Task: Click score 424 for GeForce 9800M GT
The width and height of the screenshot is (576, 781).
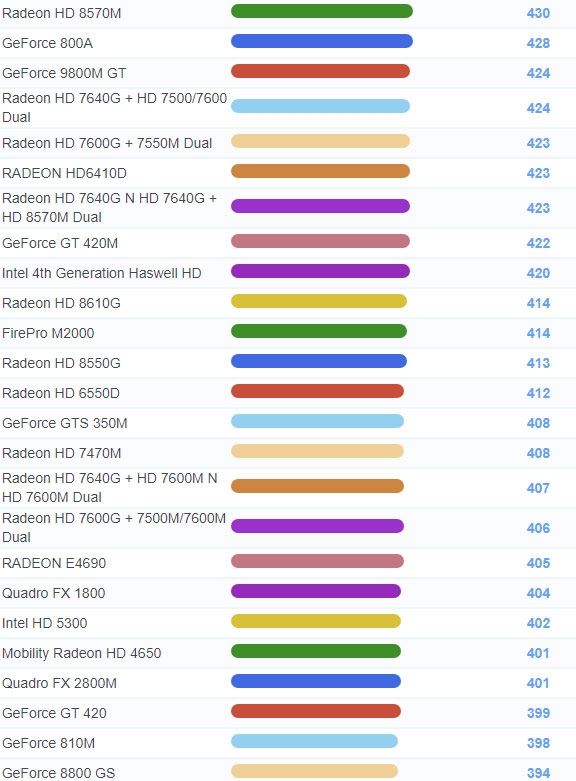Action: (x=538, y=73)
